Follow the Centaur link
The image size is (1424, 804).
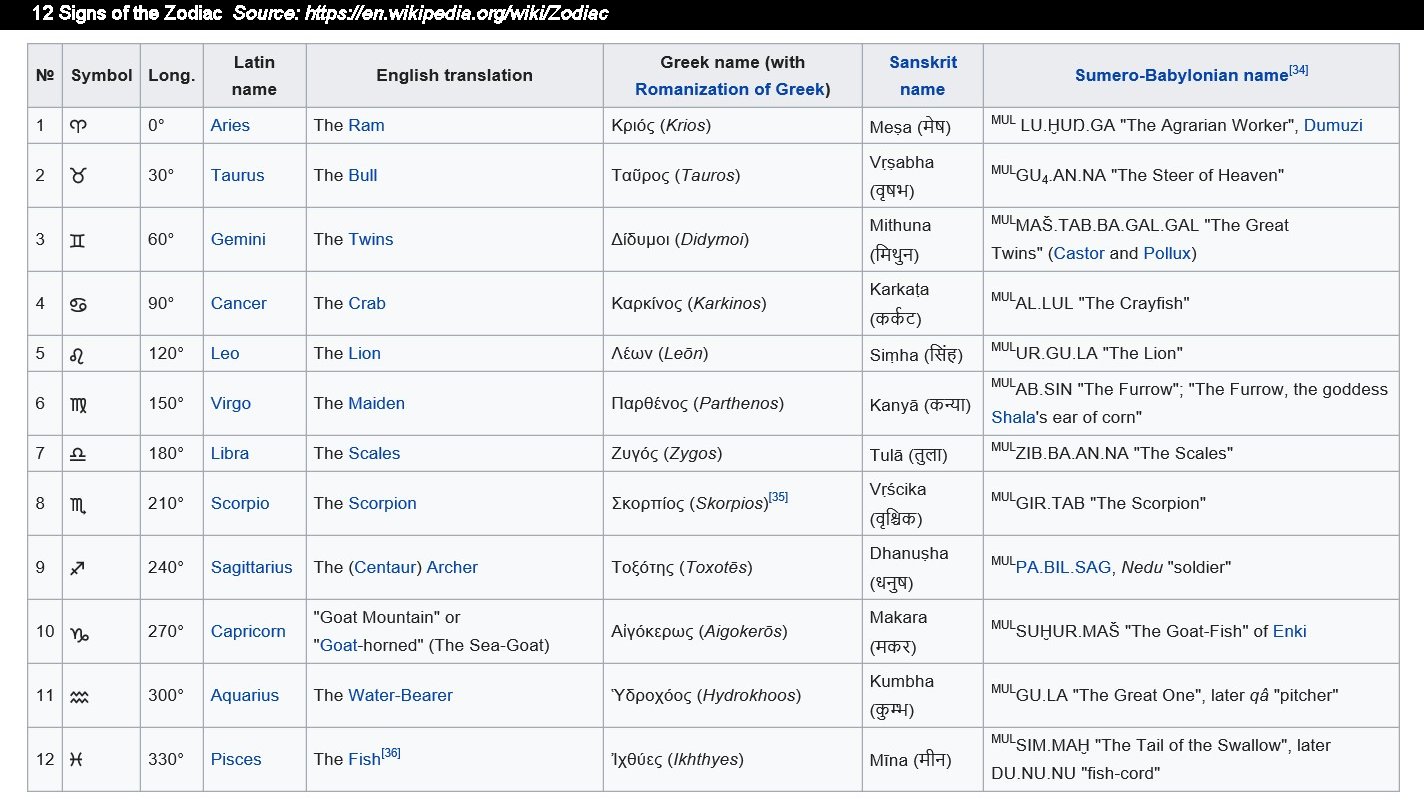(x=385, y=567)
